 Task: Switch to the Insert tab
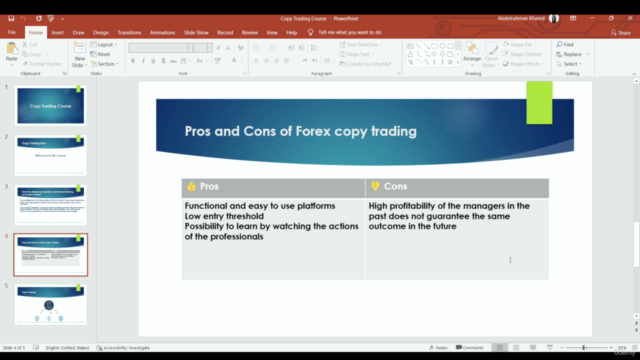(58, 32)
